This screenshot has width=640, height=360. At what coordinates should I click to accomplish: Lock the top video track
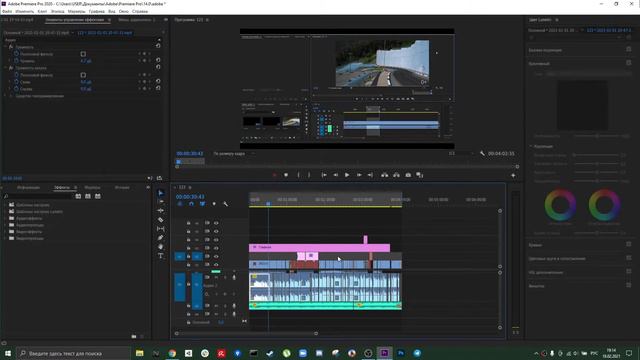point(189,223)
